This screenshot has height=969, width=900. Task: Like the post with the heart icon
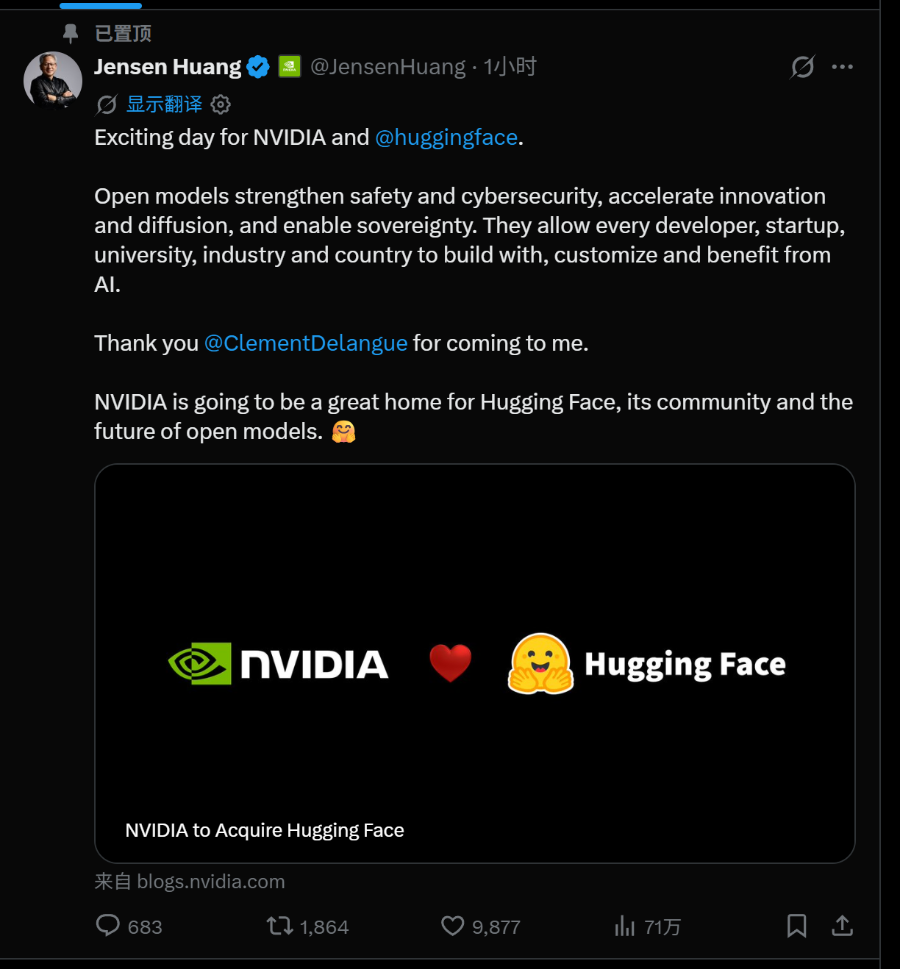tap(452, 925)
